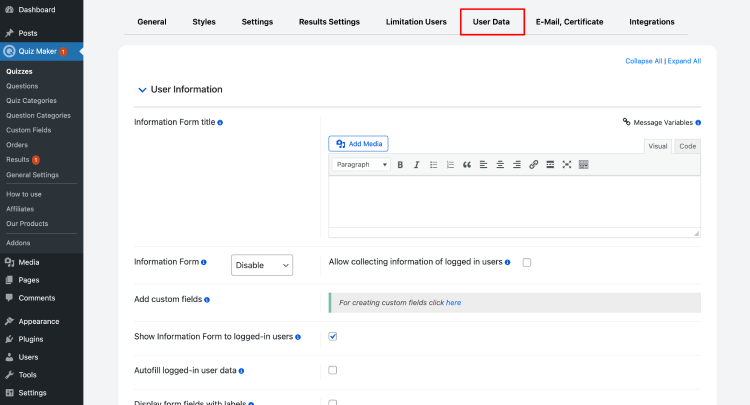Switch editor to Code mode

tap(687, 146)
